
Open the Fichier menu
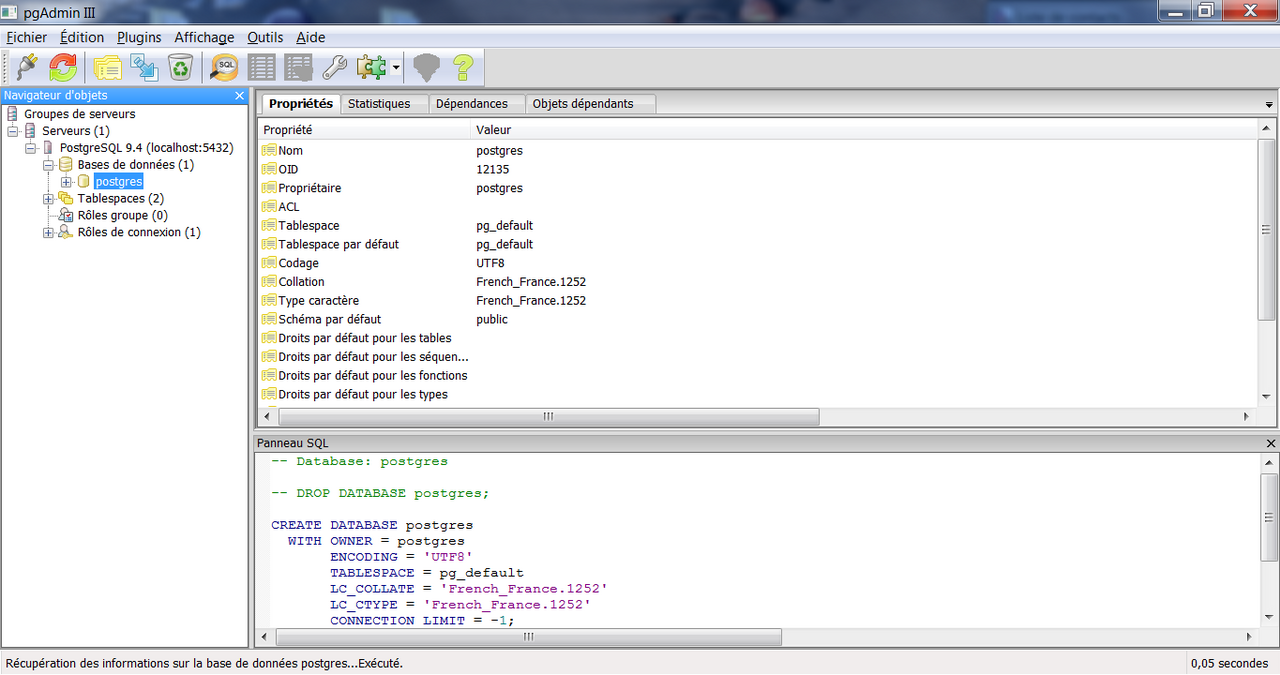[27, 37]
